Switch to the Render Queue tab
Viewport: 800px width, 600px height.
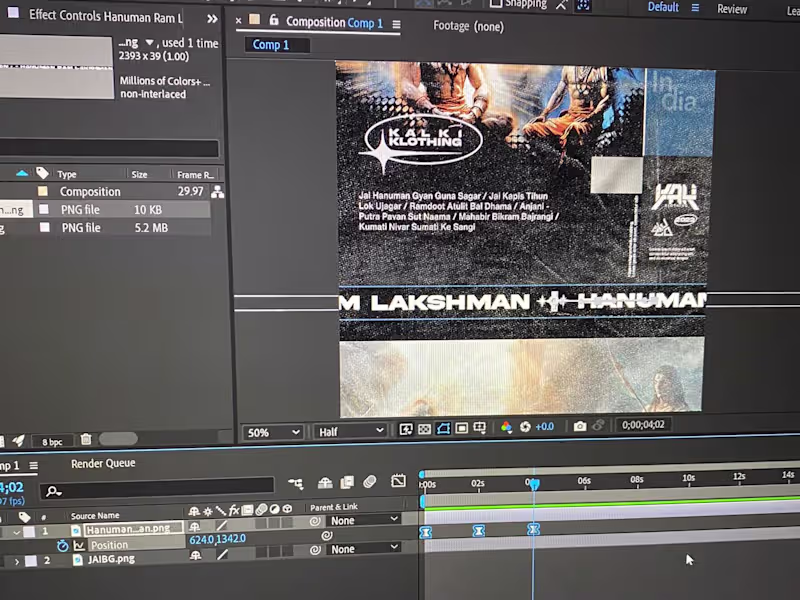(x=103, y=463)
